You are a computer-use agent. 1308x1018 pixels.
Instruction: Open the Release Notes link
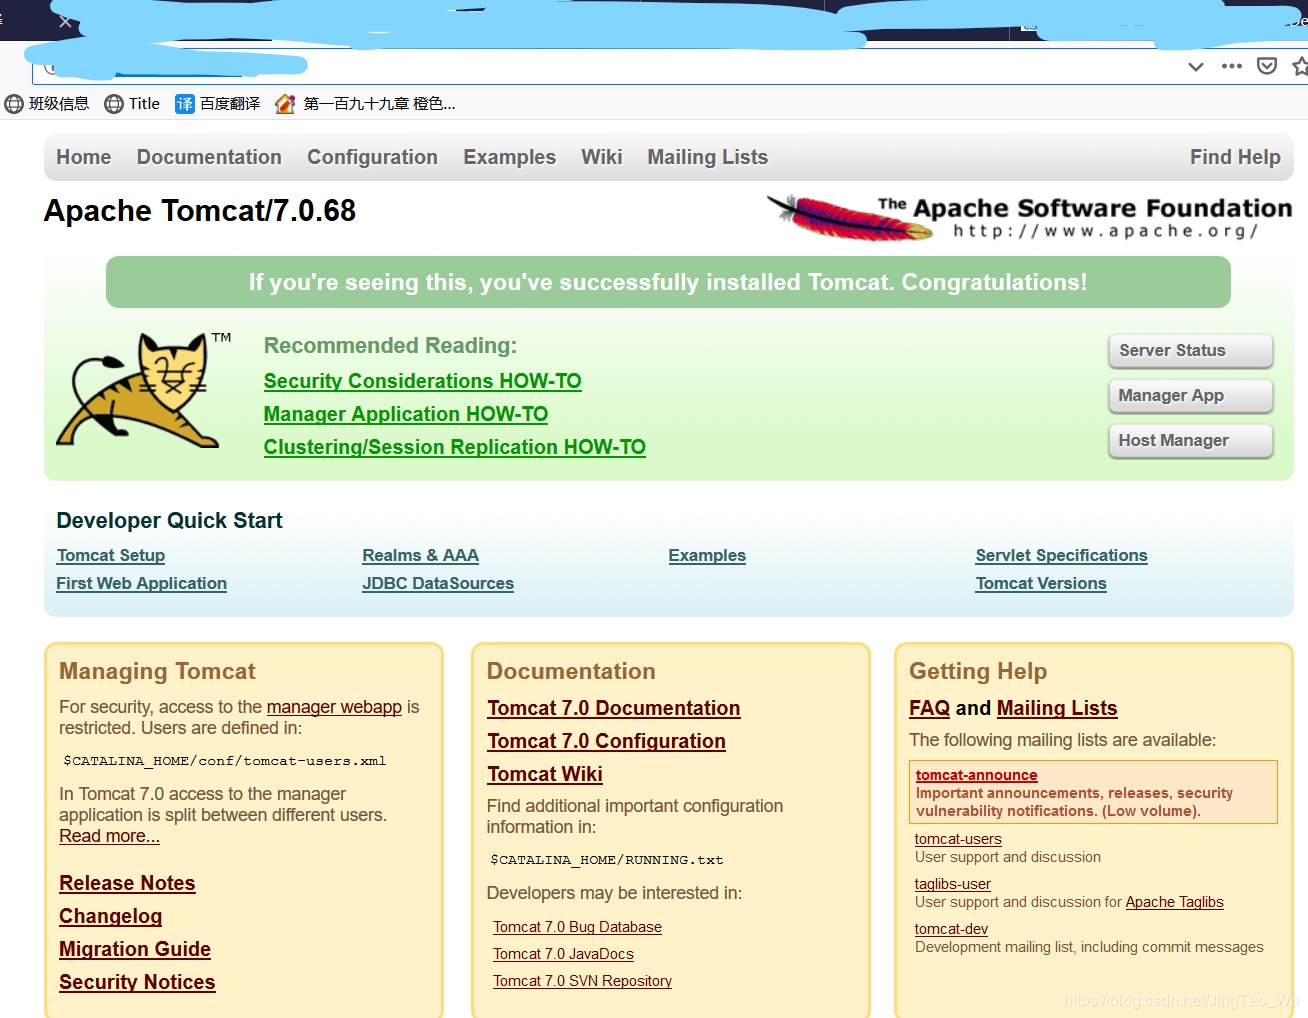[127, 883]
